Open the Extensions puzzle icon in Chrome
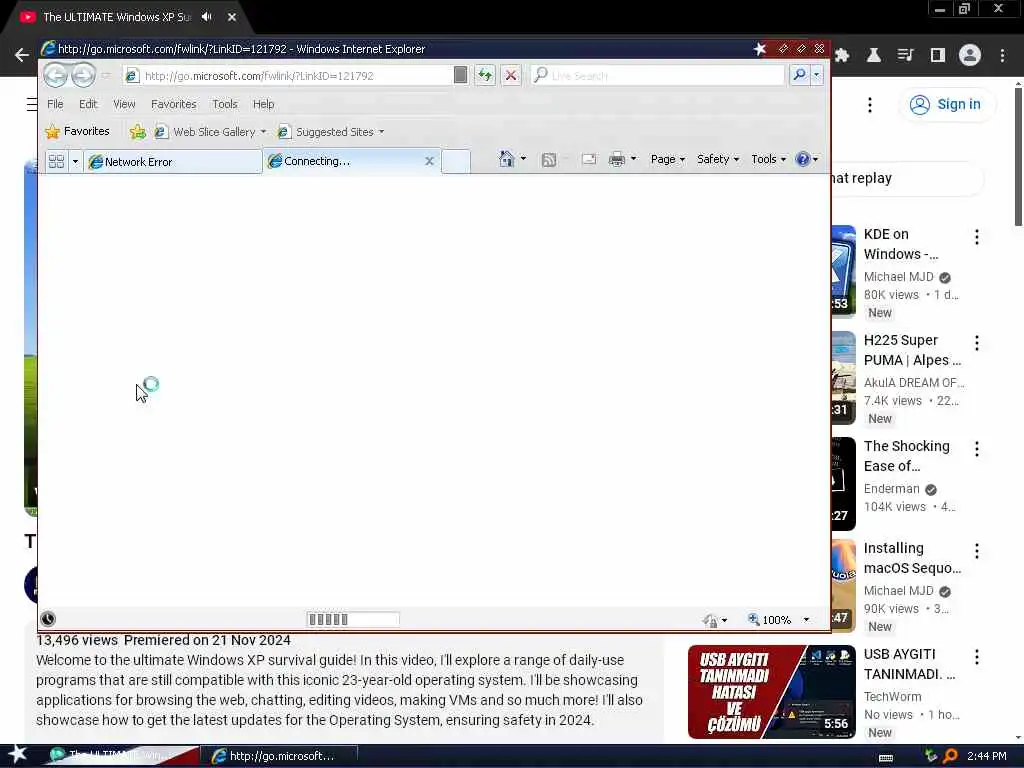The width and height of the screenshot is (1024, 768). point(842,56)
